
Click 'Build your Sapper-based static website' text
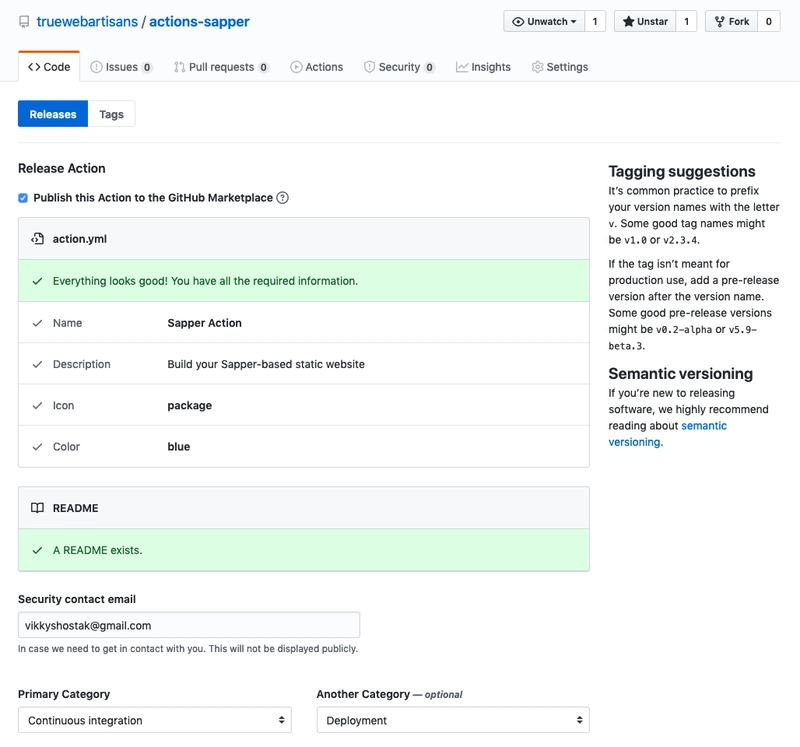click(x=266, y=364)
